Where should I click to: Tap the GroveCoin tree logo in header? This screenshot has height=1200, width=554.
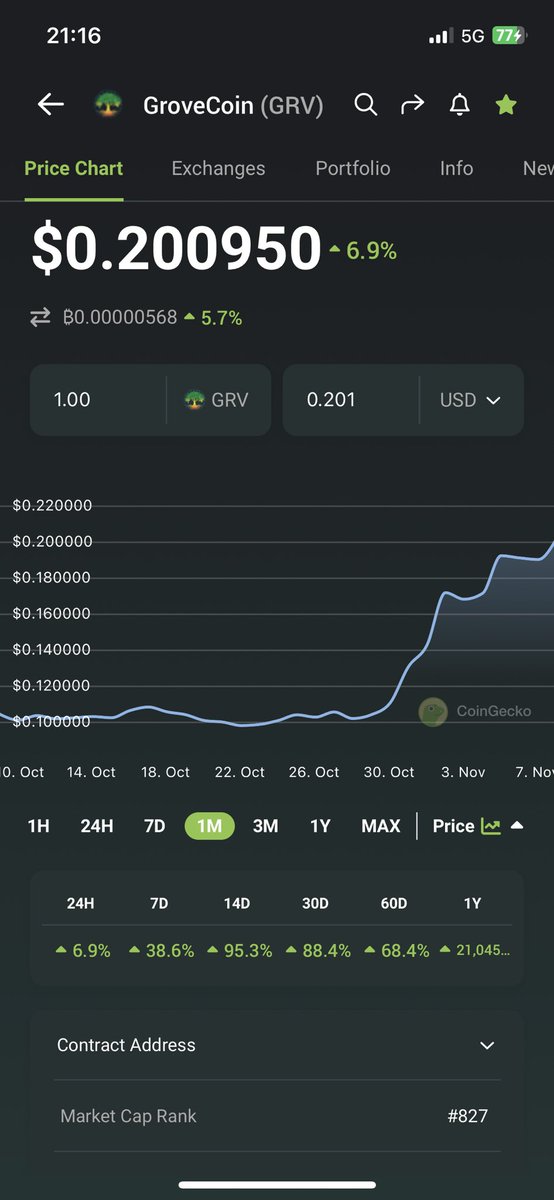[x=108, y=105]
